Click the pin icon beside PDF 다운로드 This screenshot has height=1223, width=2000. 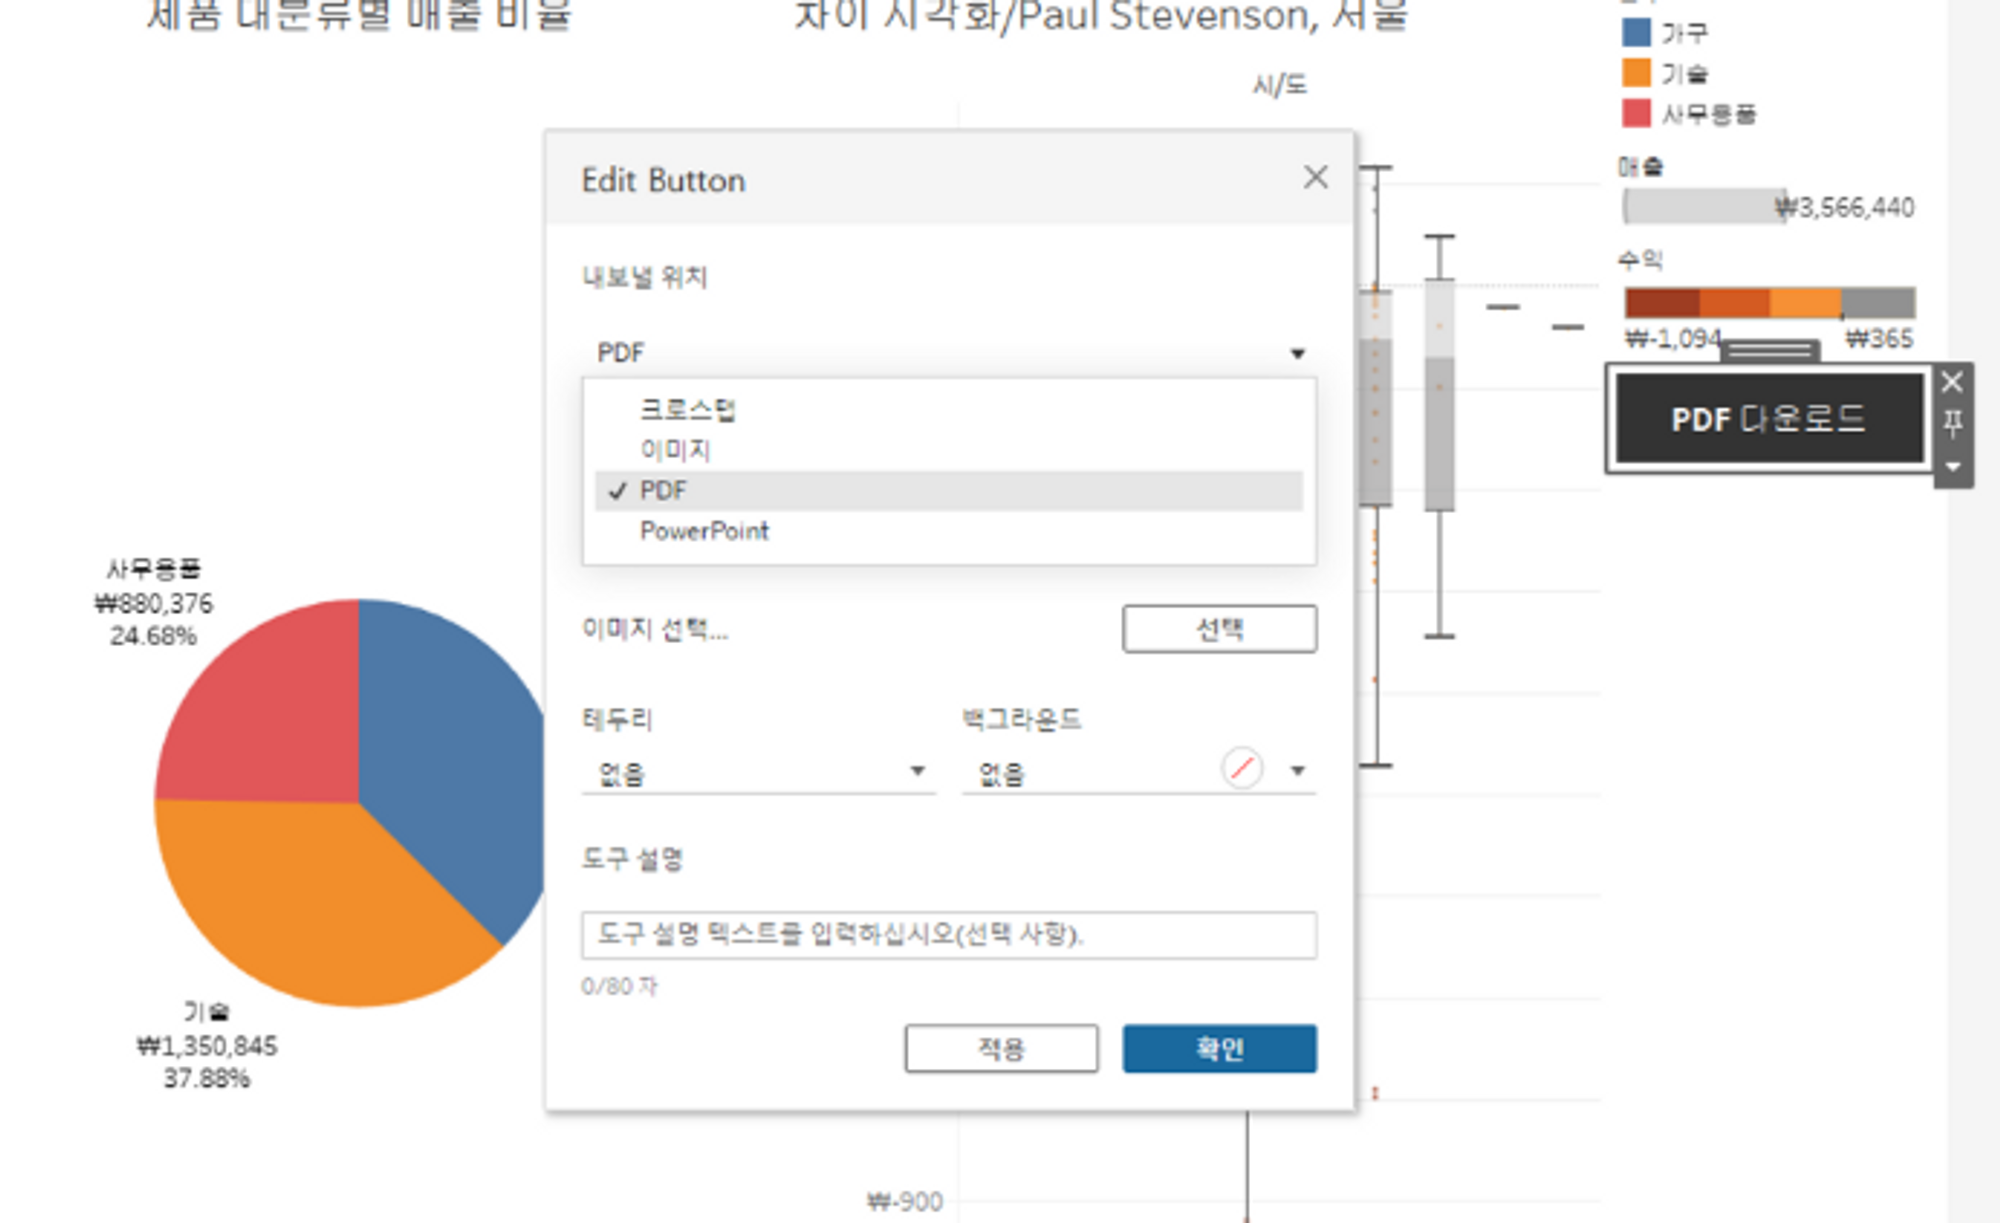pyautogui.click(x=1952, y=424)
